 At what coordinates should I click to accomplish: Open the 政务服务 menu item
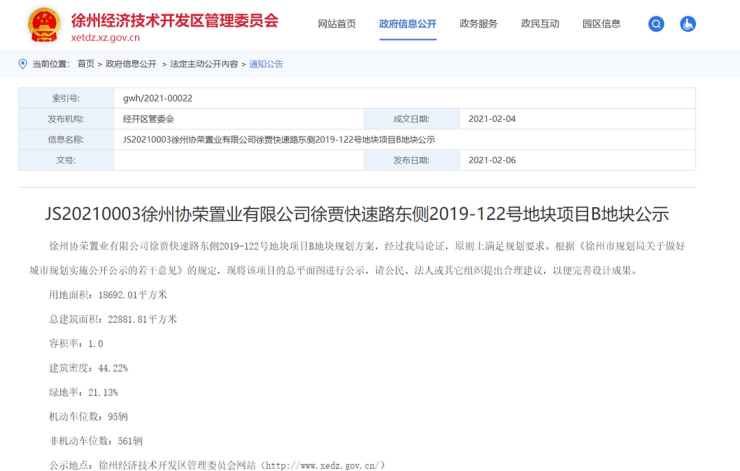tap(479, 24)
